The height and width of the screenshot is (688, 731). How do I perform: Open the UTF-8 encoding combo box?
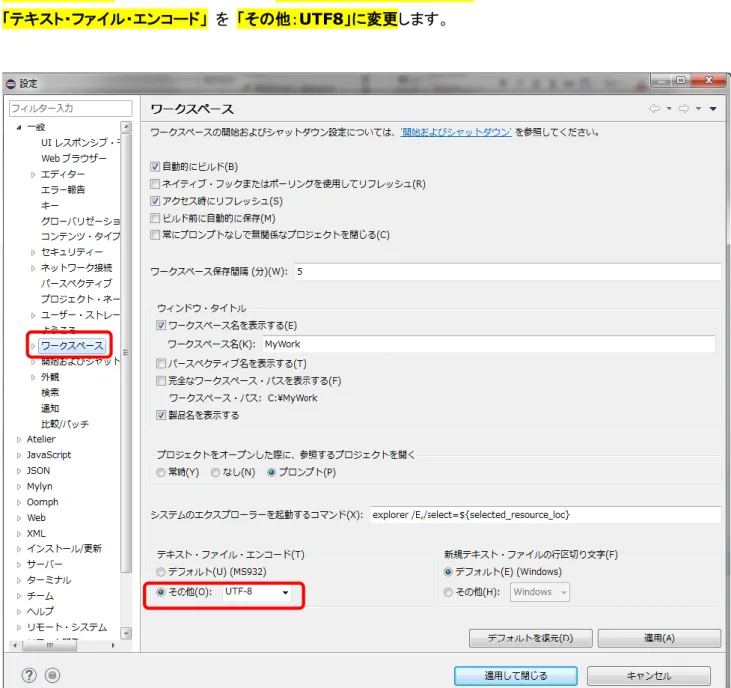256,592
